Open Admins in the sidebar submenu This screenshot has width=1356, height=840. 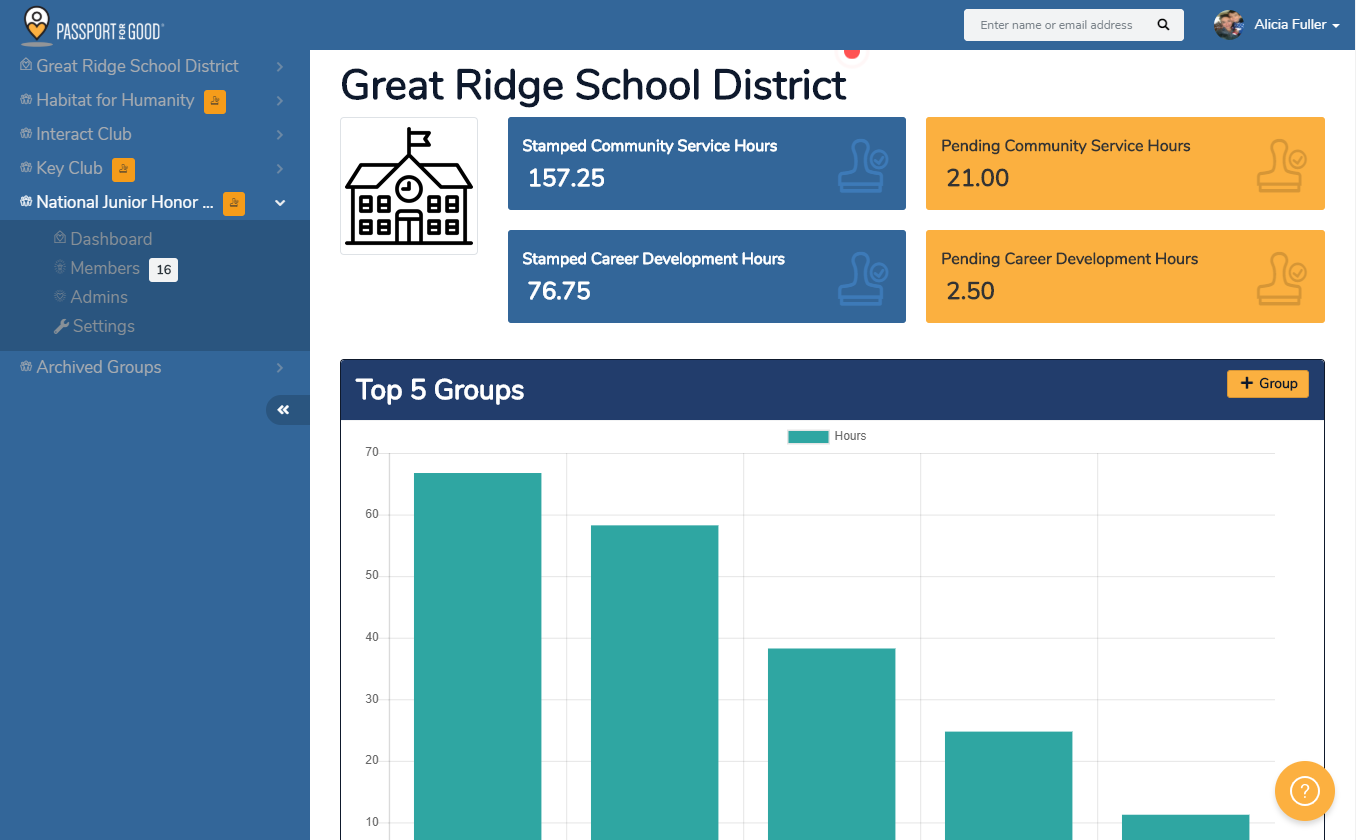[99, 297]
